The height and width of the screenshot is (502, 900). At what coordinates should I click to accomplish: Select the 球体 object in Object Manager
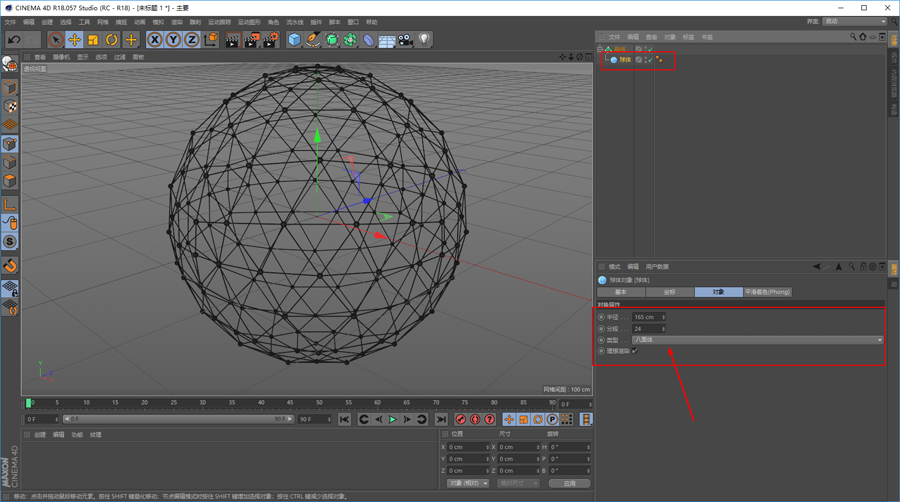pos(625,60)
